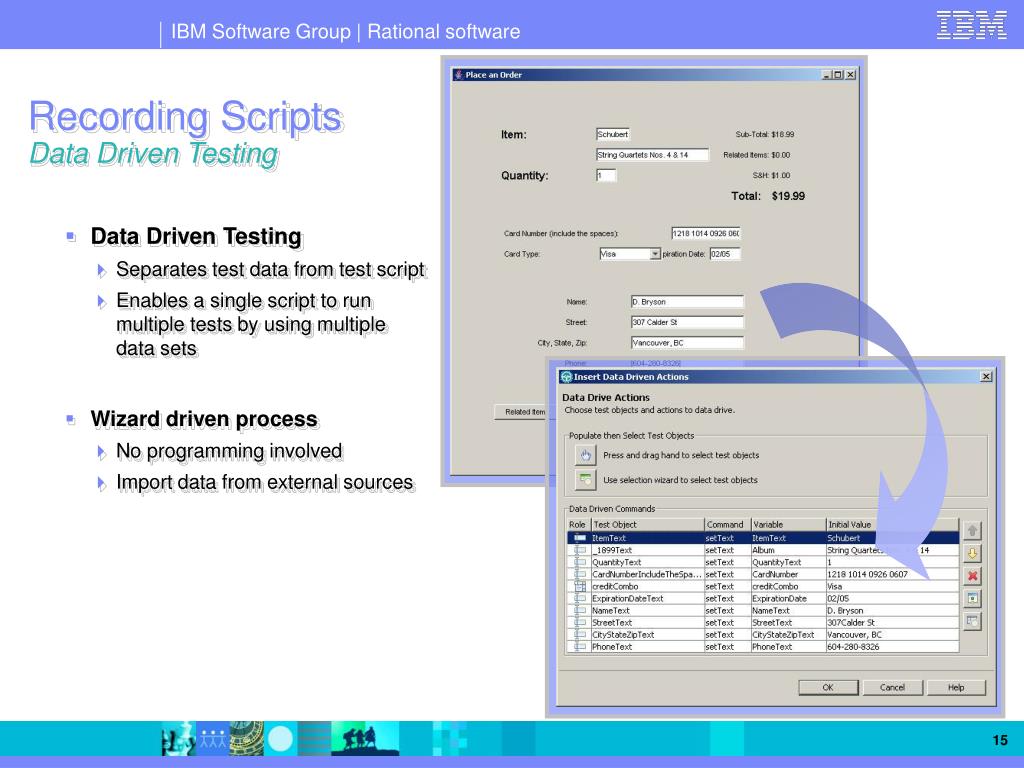Click the _1899Text row role icon
The width and height of the screenshot is (1024, 768).
tap(579, 550)
